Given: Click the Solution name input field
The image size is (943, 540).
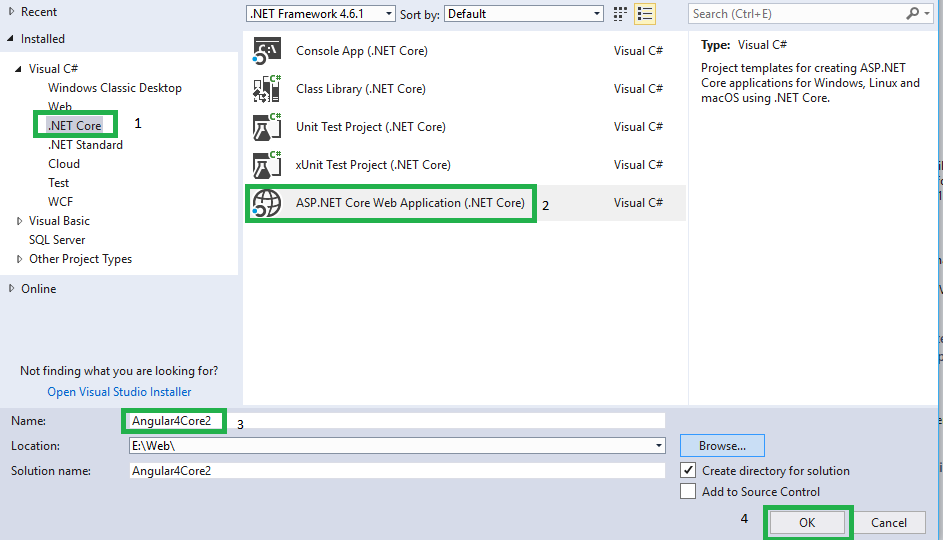Looking at the screenshot, I should pyautogui.click(x=397, y=470).
